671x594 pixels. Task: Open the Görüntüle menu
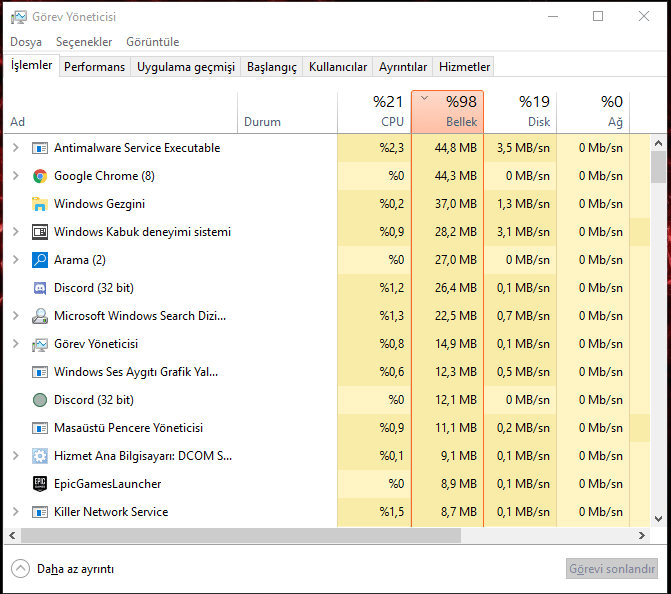pyautogui.click(x=152, y=42)
